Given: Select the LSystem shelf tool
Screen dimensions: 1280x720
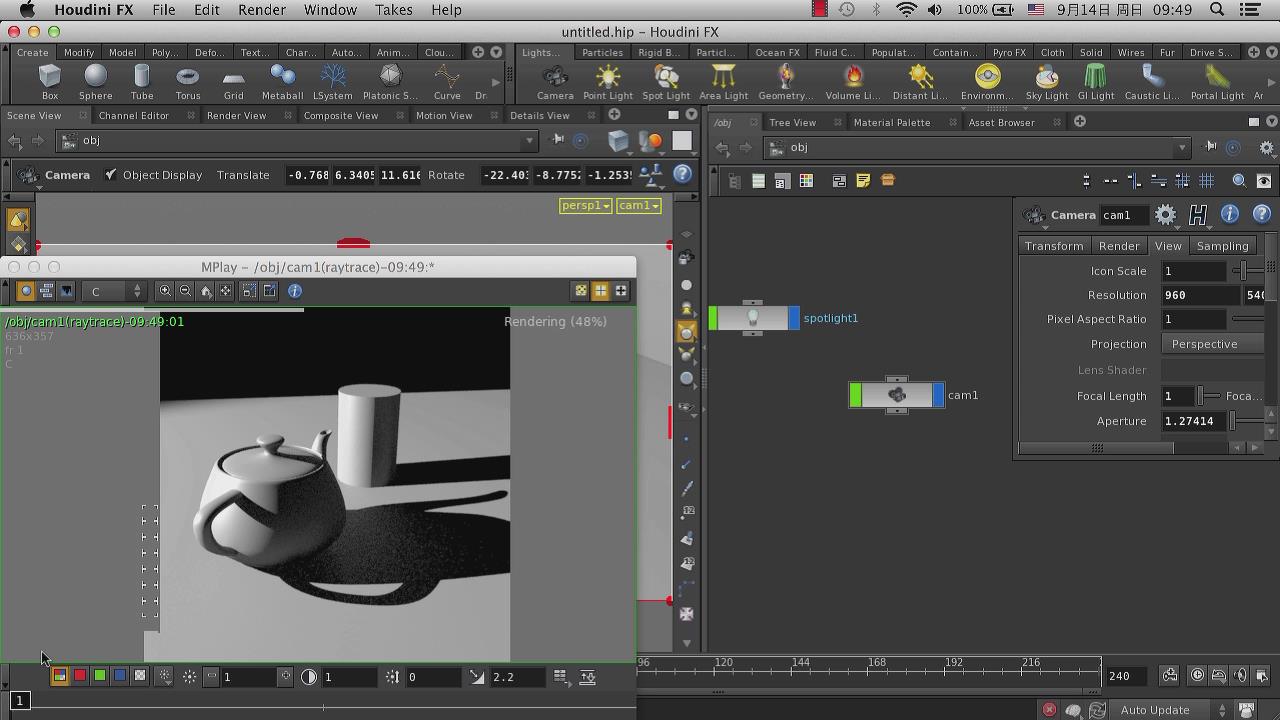Looking at the screenshot, I should [333, 81].
